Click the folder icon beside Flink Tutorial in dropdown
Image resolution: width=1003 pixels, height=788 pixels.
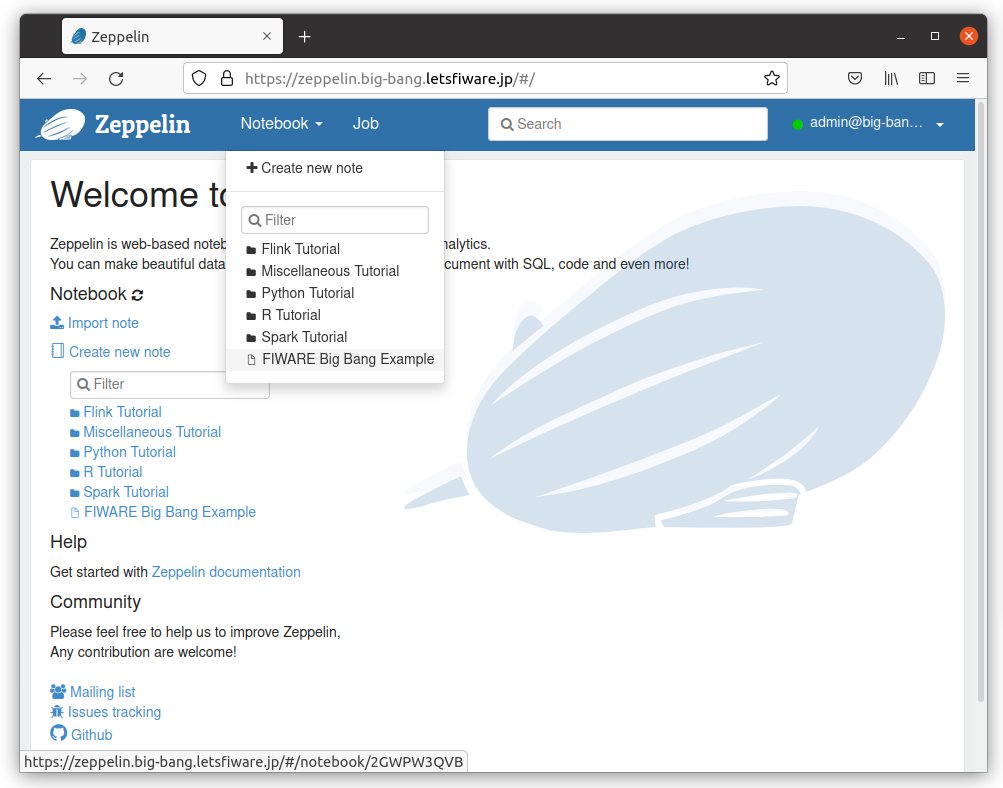[x=251, y=250]
